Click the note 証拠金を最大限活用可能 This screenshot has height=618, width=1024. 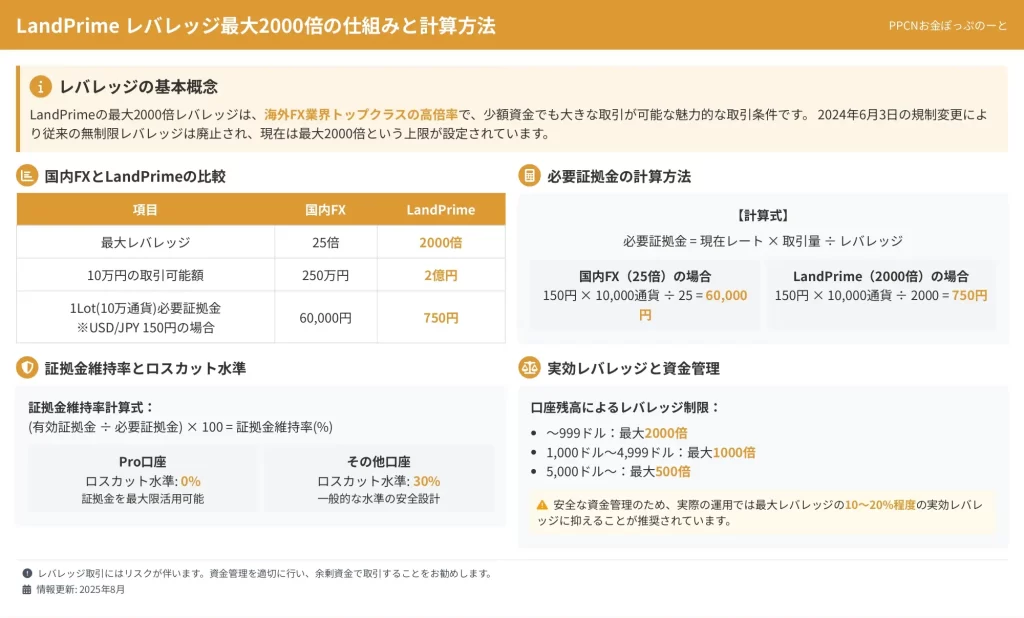[x=142, y=499]
